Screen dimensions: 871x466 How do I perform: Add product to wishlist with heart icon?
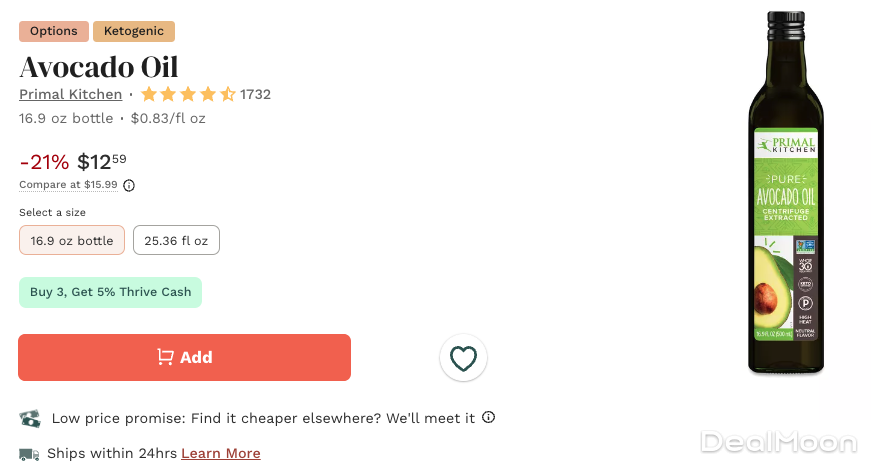coord(463,358)
